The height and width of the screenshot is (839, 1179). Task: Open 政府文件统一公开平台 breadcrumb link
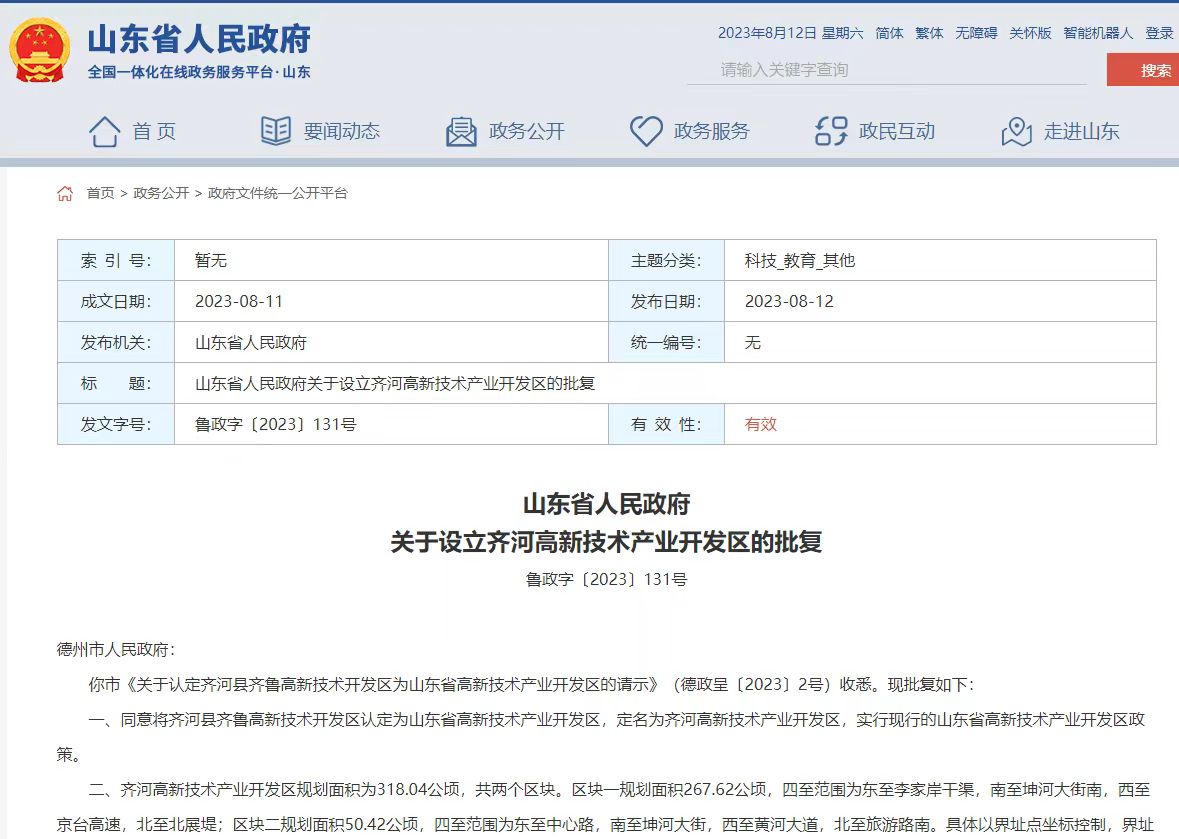(x=278, y=193)
